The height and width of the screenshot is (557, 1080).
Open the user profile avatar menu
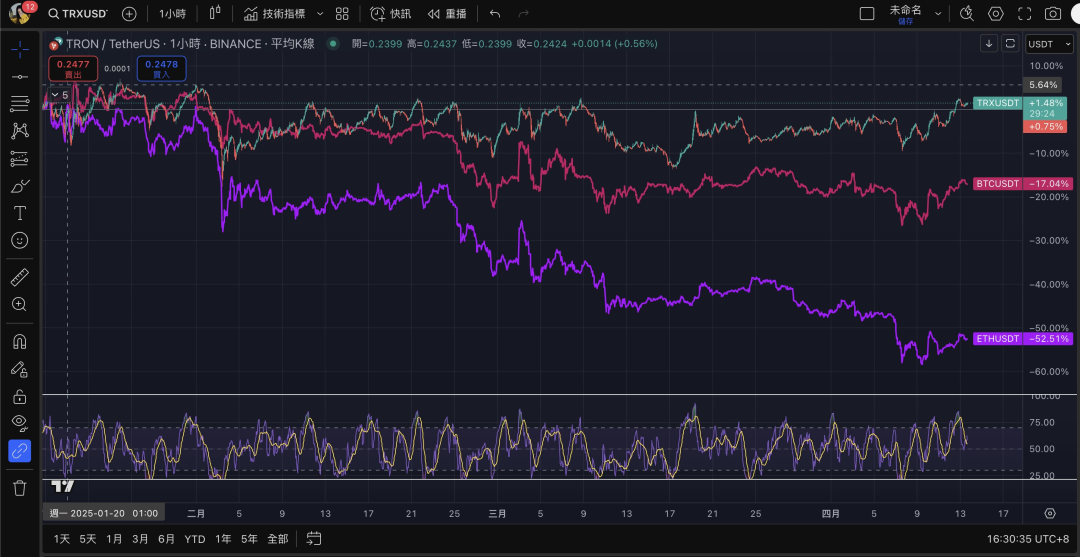click(19, 13)
